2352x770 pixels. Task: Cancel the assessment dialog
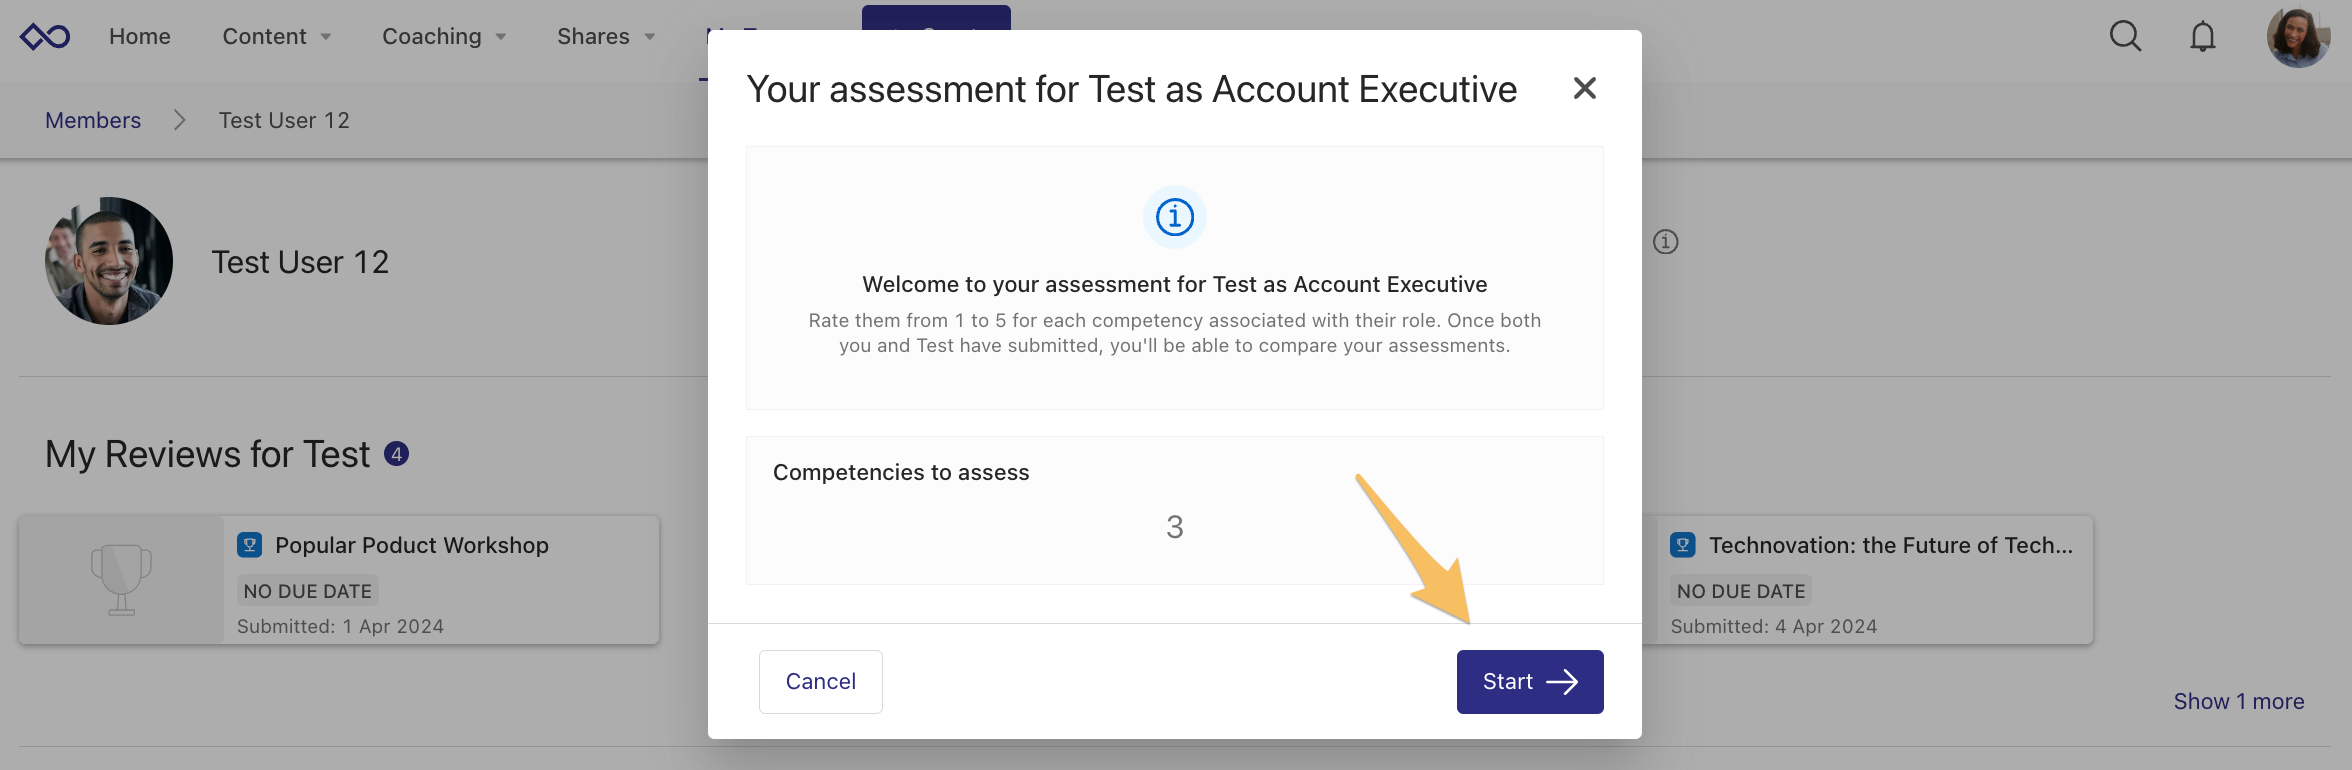pos(820,681)
